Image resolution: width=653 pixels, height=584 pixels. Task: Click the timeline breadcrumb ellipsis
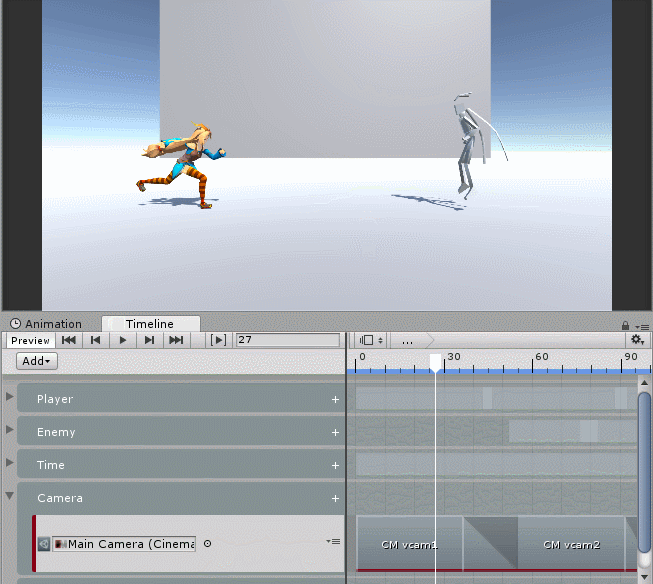407,341
